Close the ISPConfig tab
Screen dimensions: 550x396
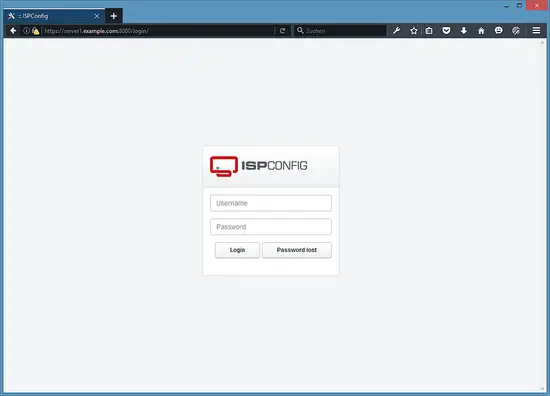[x=97, y=16]
